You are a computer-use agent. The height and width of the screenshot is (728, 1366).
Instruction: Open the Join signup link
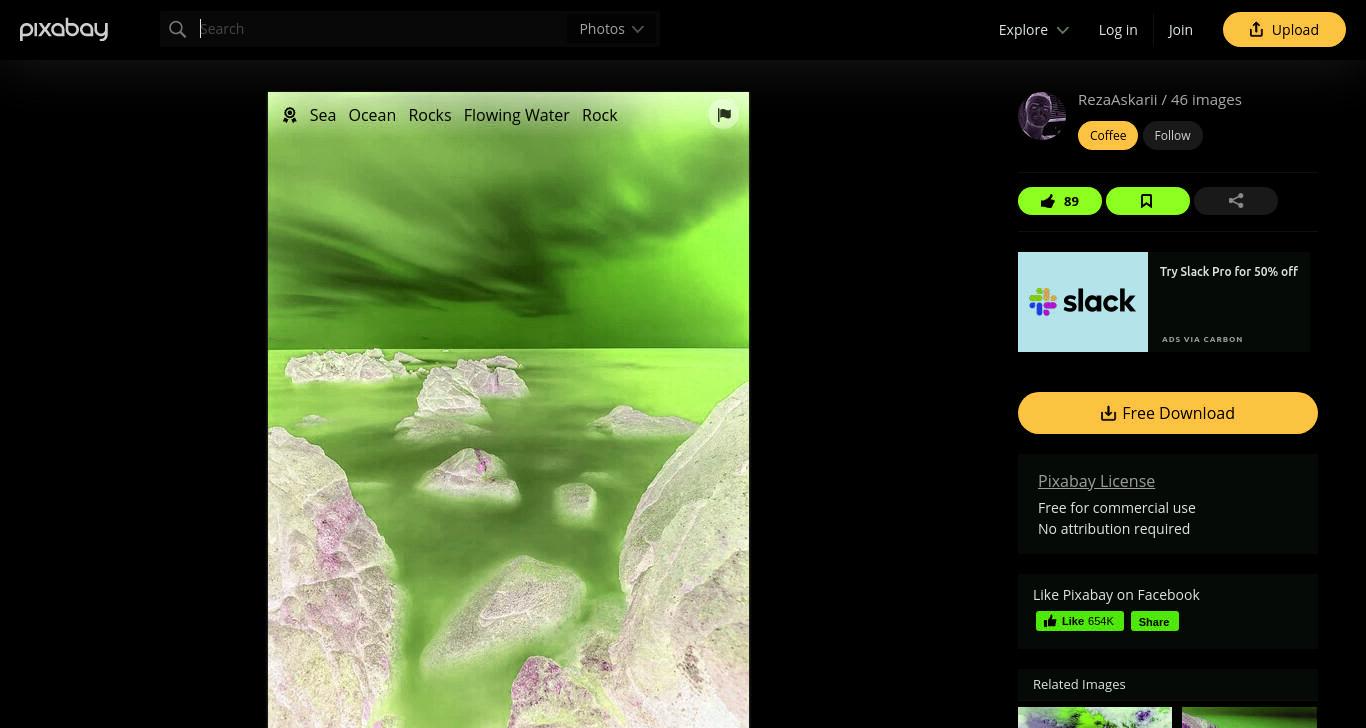(1180, 30)
